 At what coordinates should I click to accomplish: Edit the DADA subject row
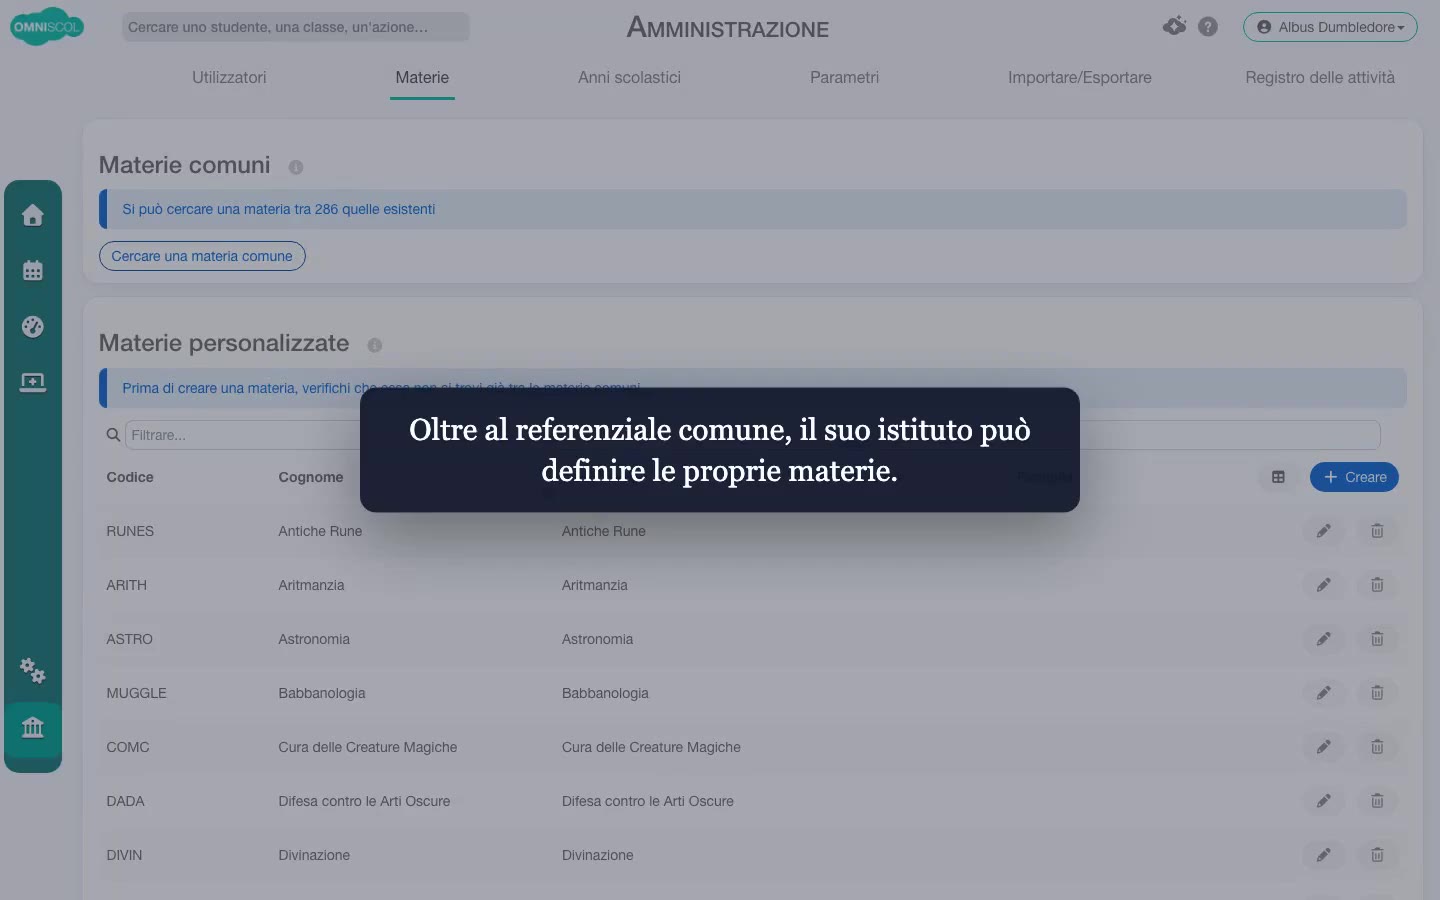click(1324, 801)
